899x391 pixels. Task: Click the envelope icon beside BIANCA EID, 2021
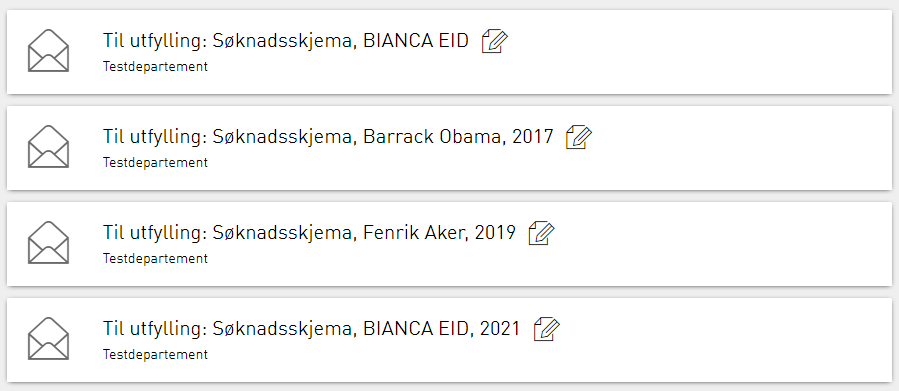tap(48, 339)
